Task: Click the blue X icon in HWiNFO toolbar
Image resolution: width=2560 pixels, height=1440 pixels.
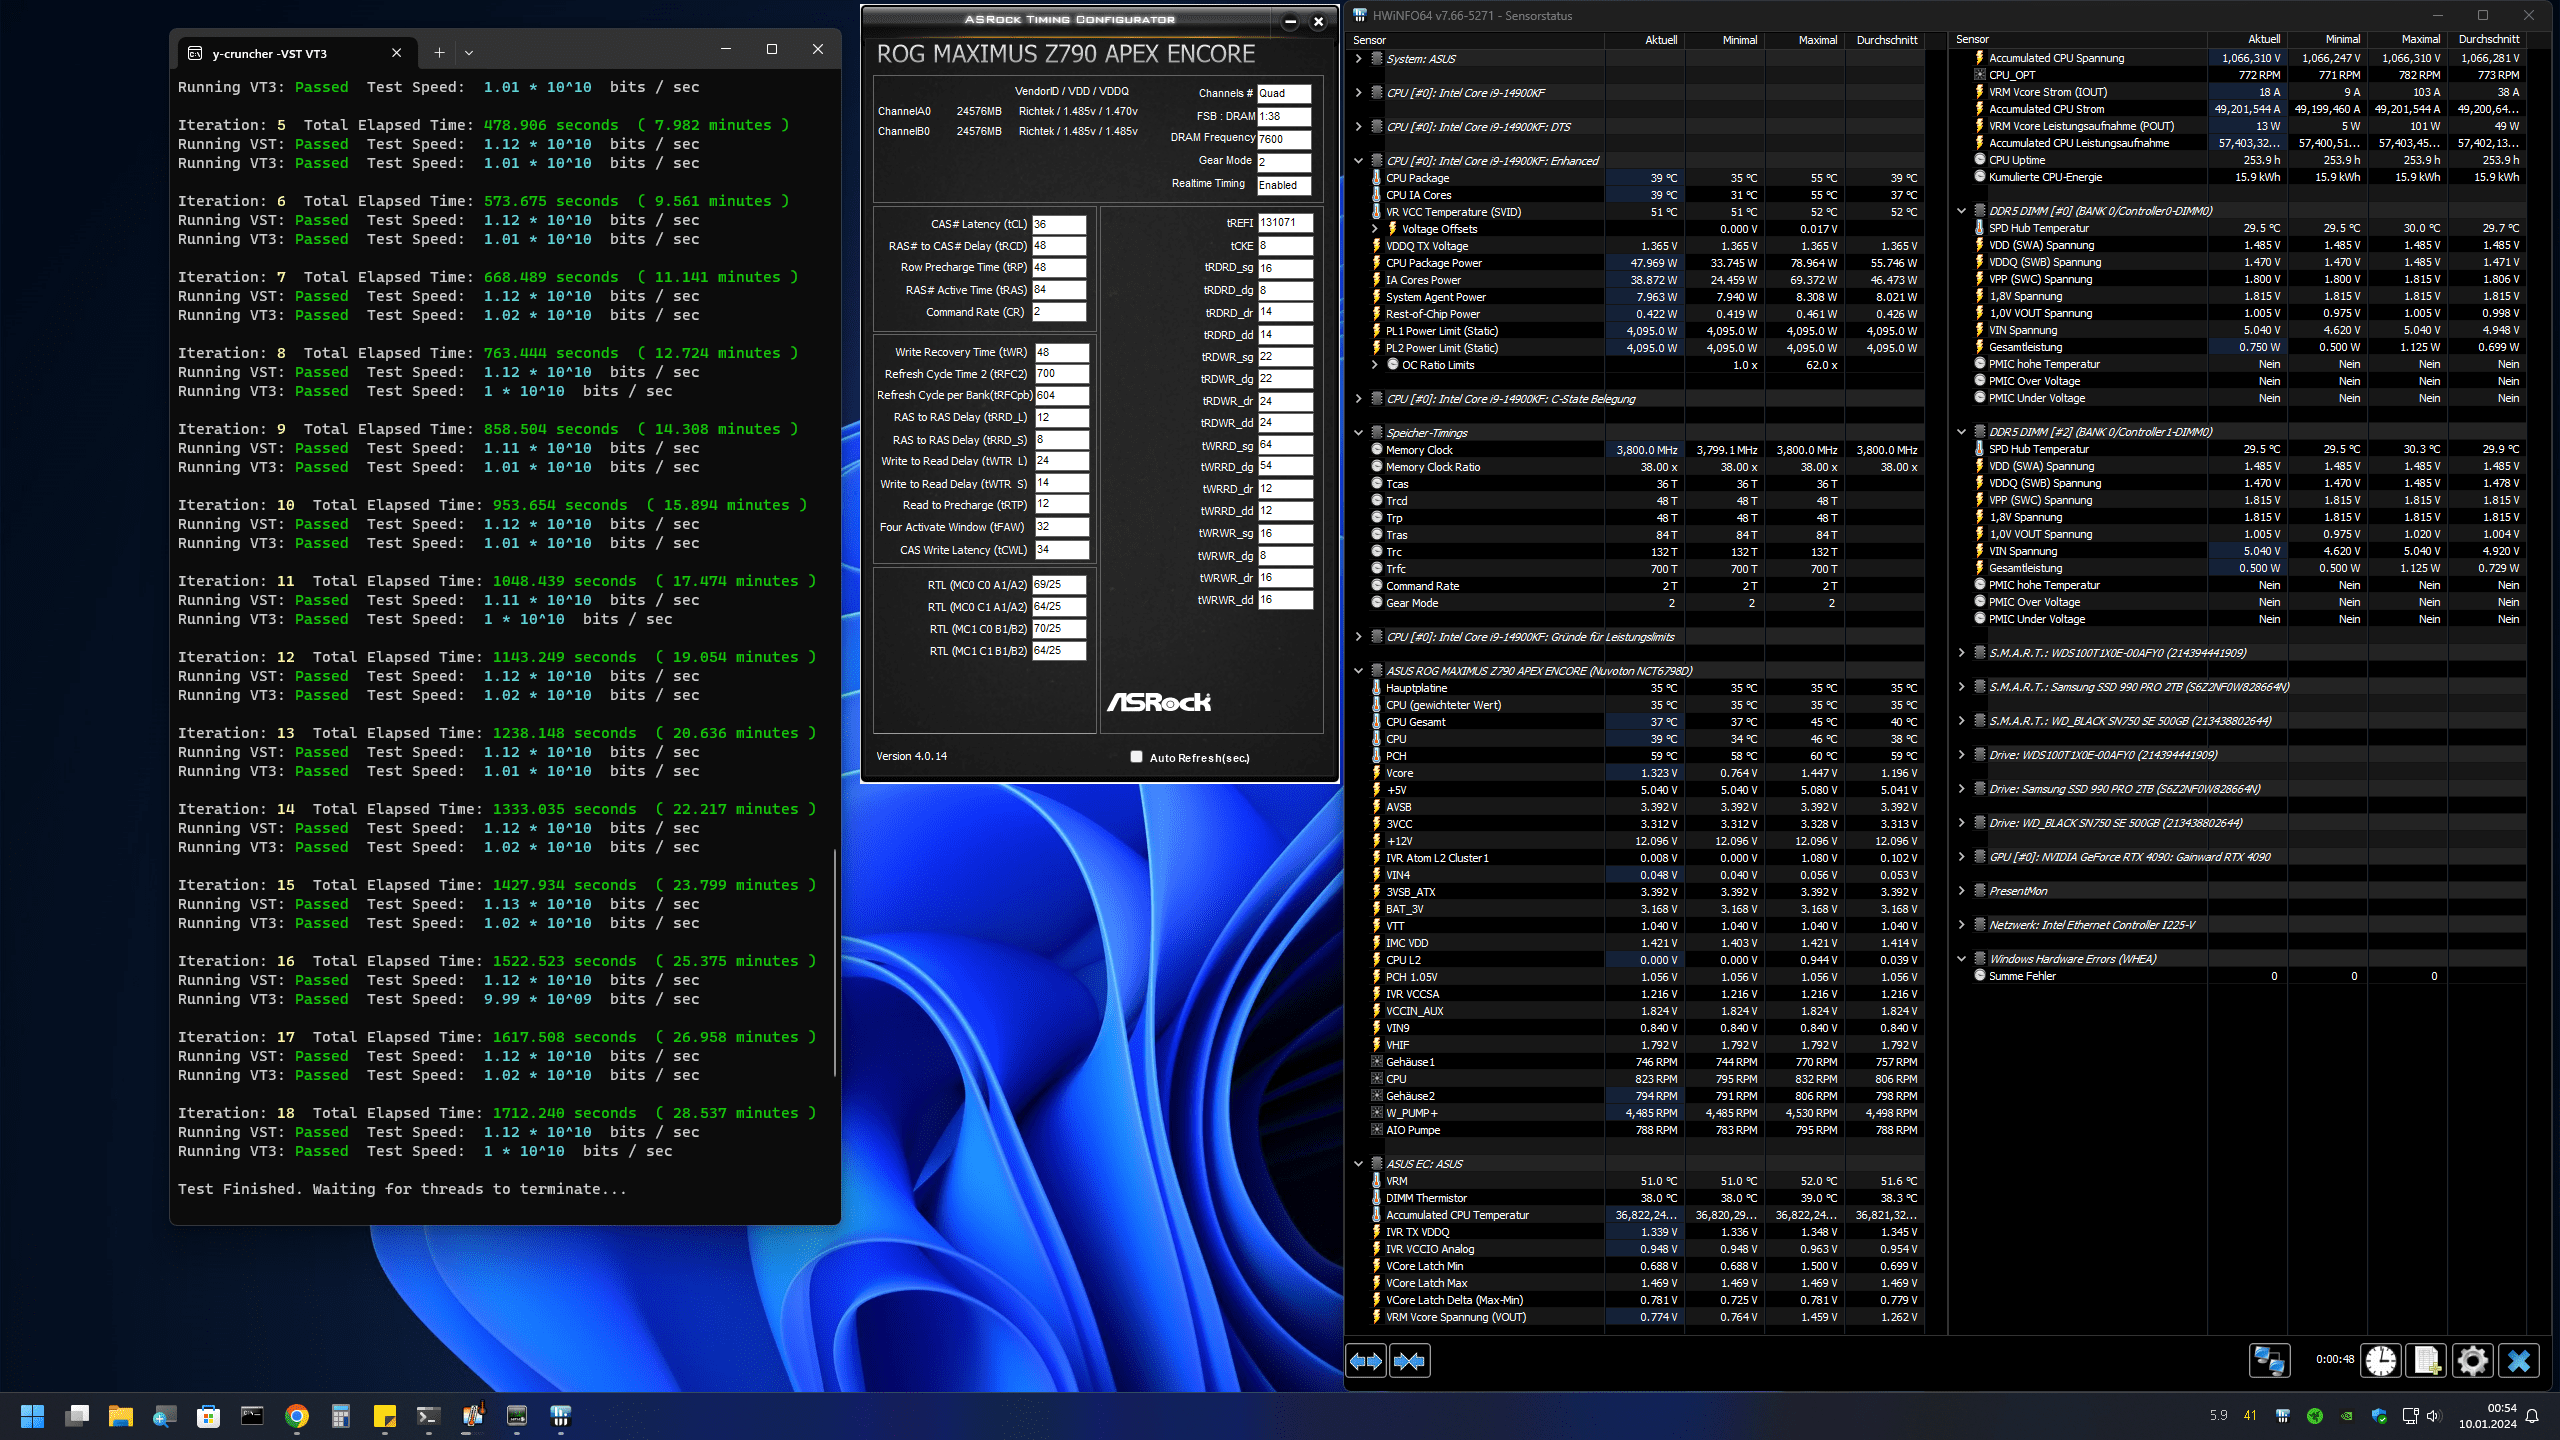Action: point(2519,1361)
